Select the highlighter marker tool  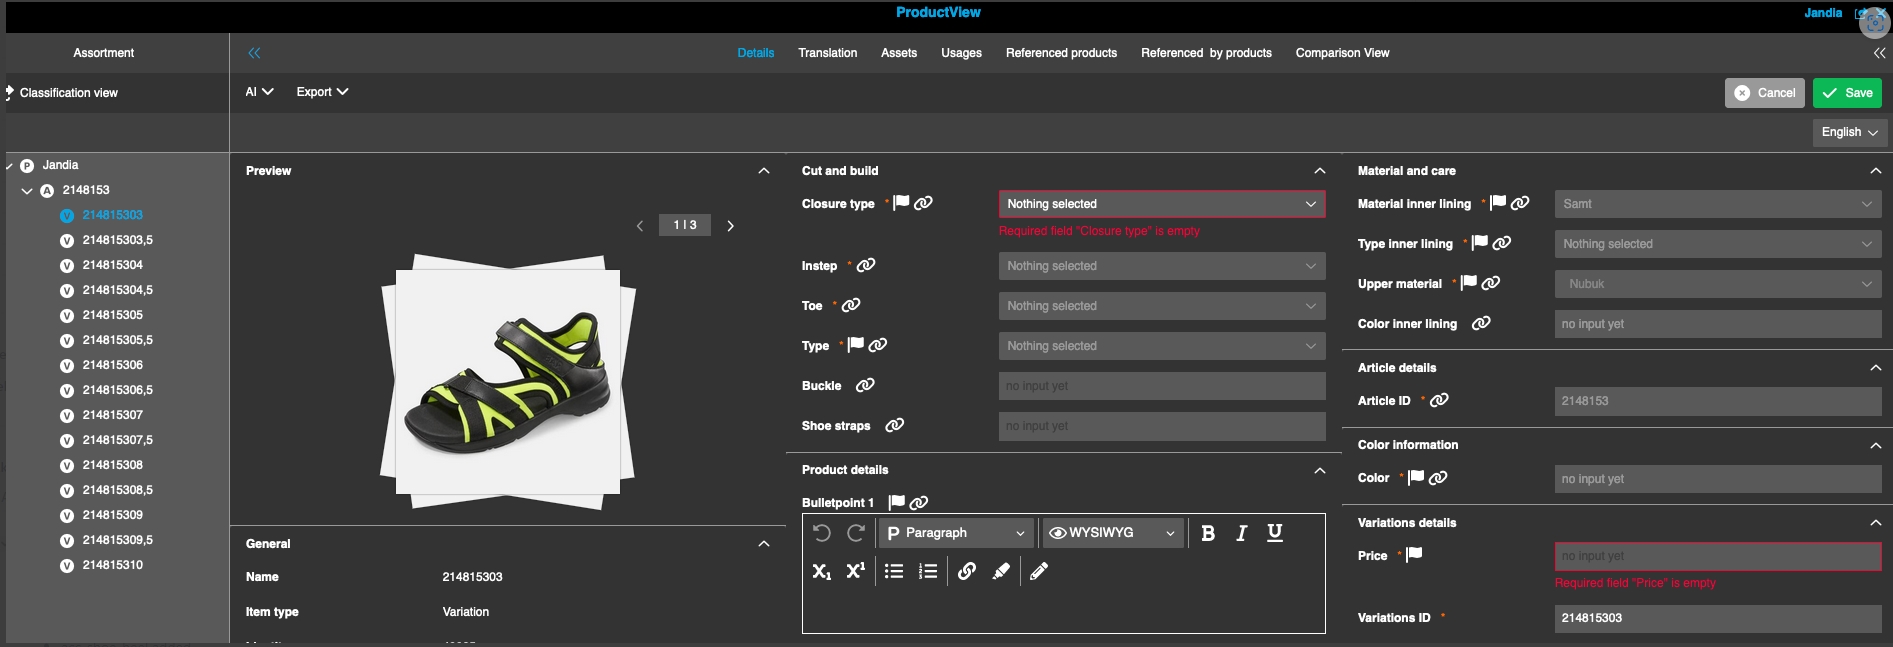(1001, 571)
